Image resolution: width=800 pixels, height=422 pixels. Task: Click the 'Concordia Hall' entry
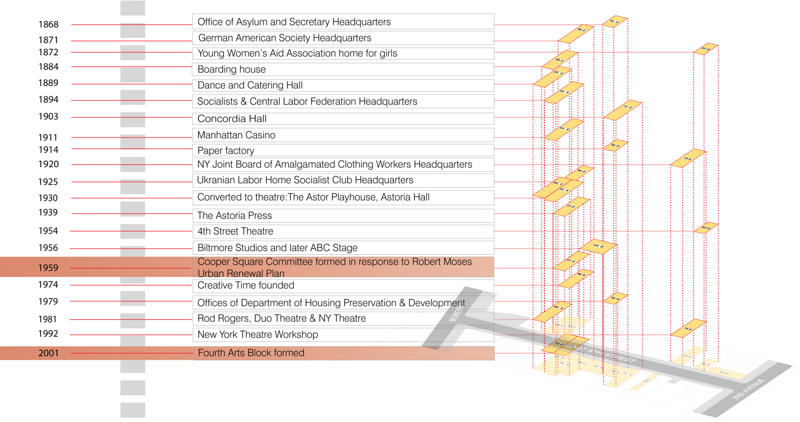pyautogui.click(x=343, y=119)
